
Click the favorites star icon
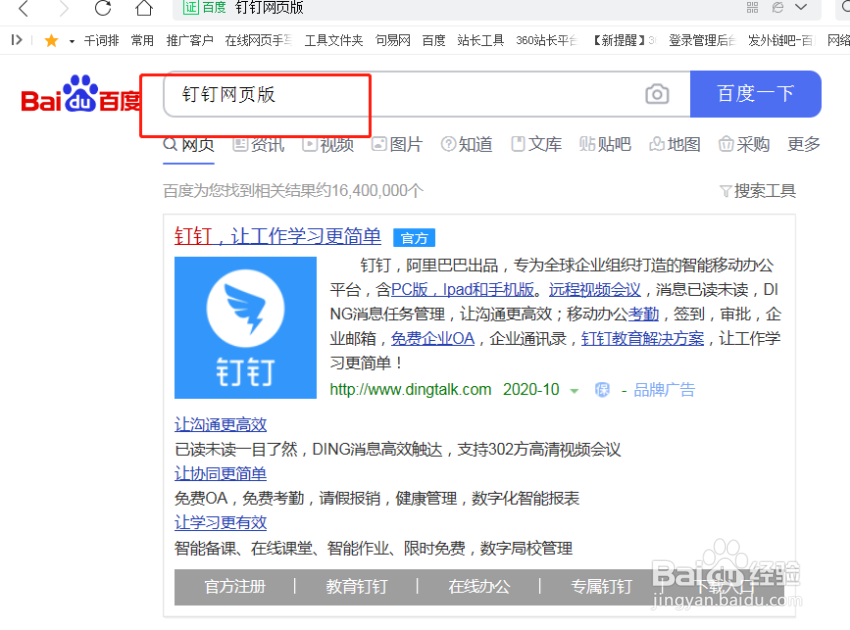(51, 40)
